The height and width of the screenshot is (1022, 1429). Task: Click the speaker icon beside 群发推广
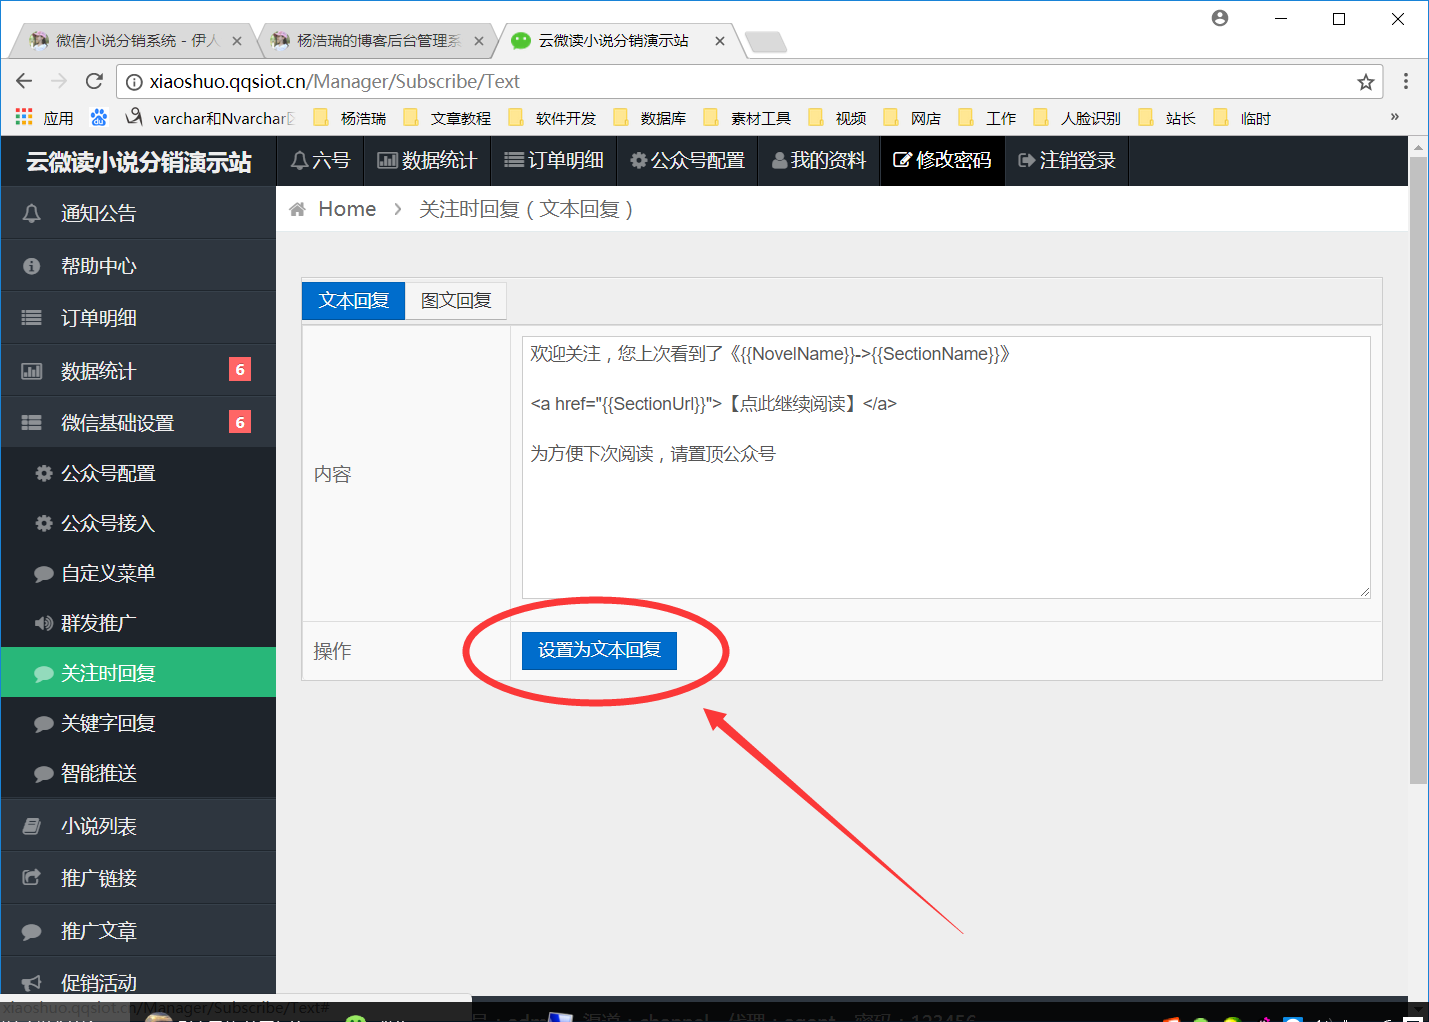point(44,623)
